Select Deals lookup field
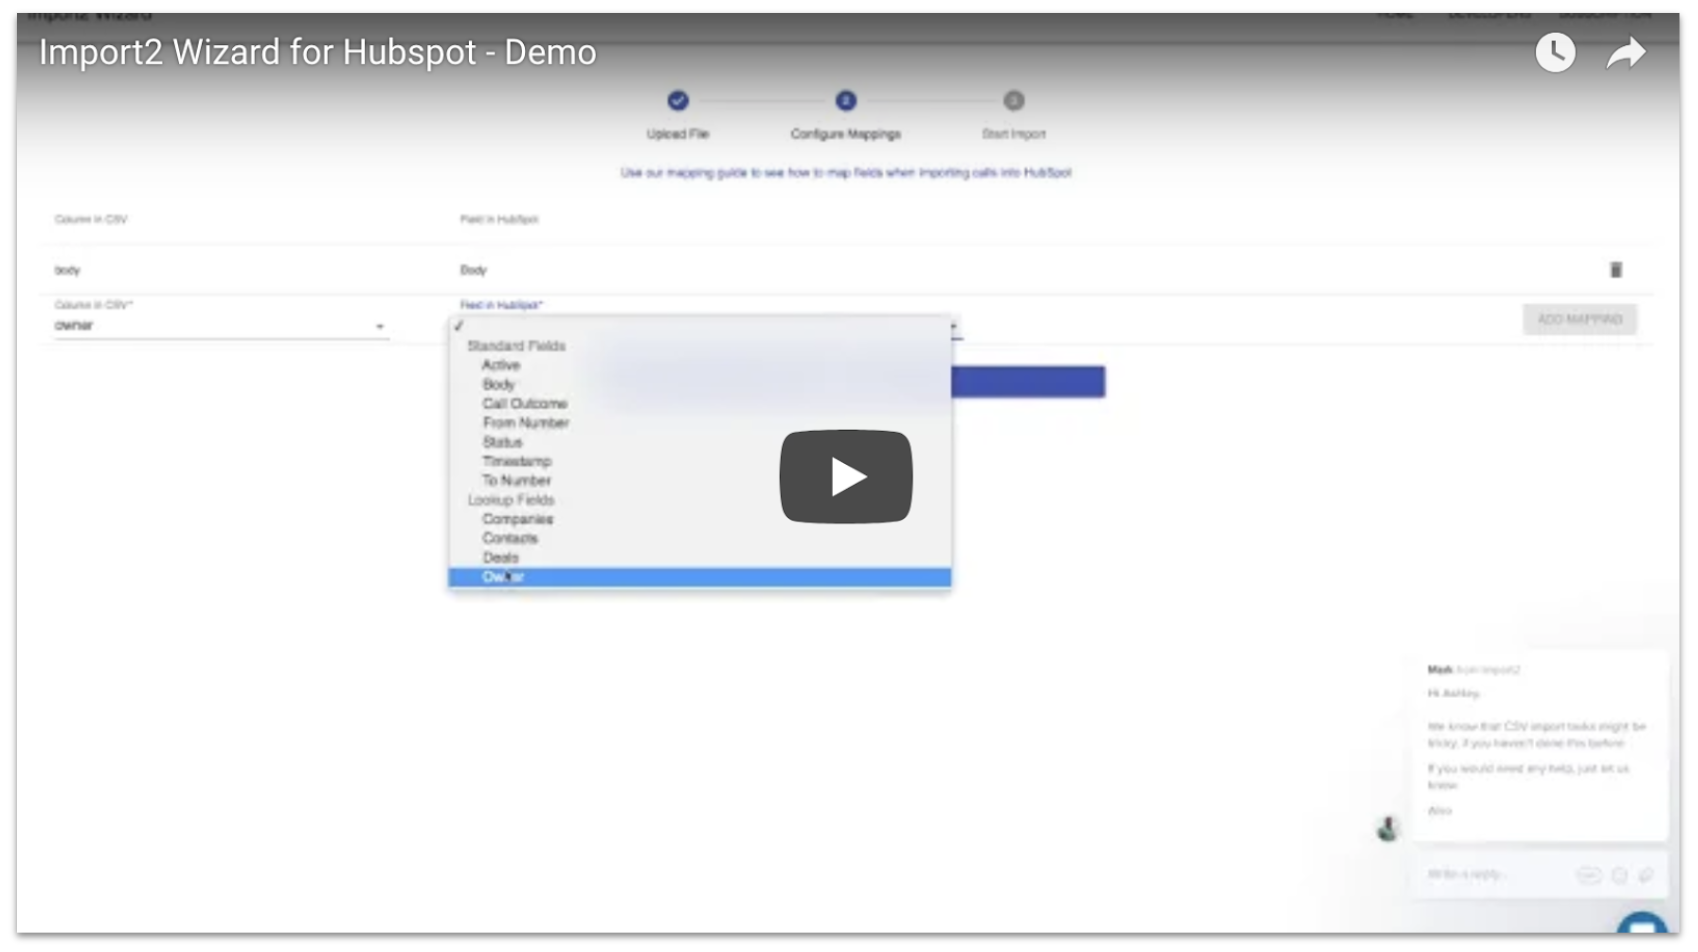 point(500,558)
